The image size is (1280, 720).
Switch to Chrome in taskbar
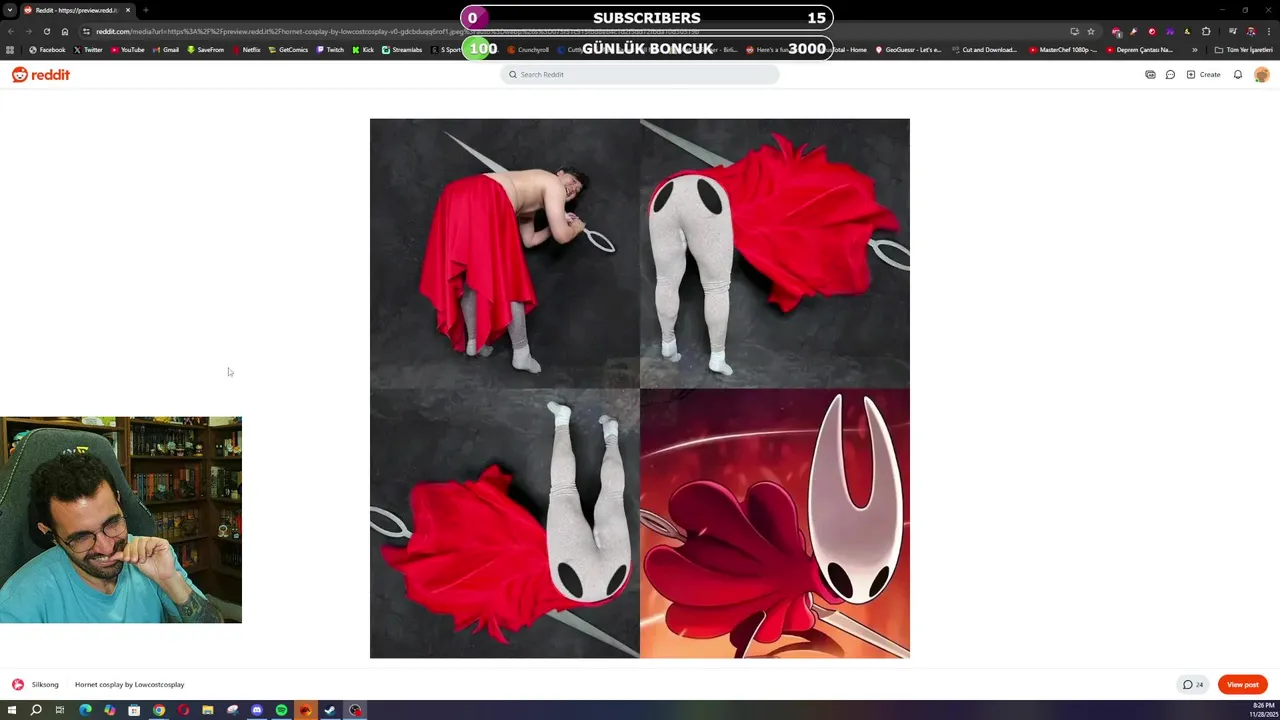click(159, 710)
